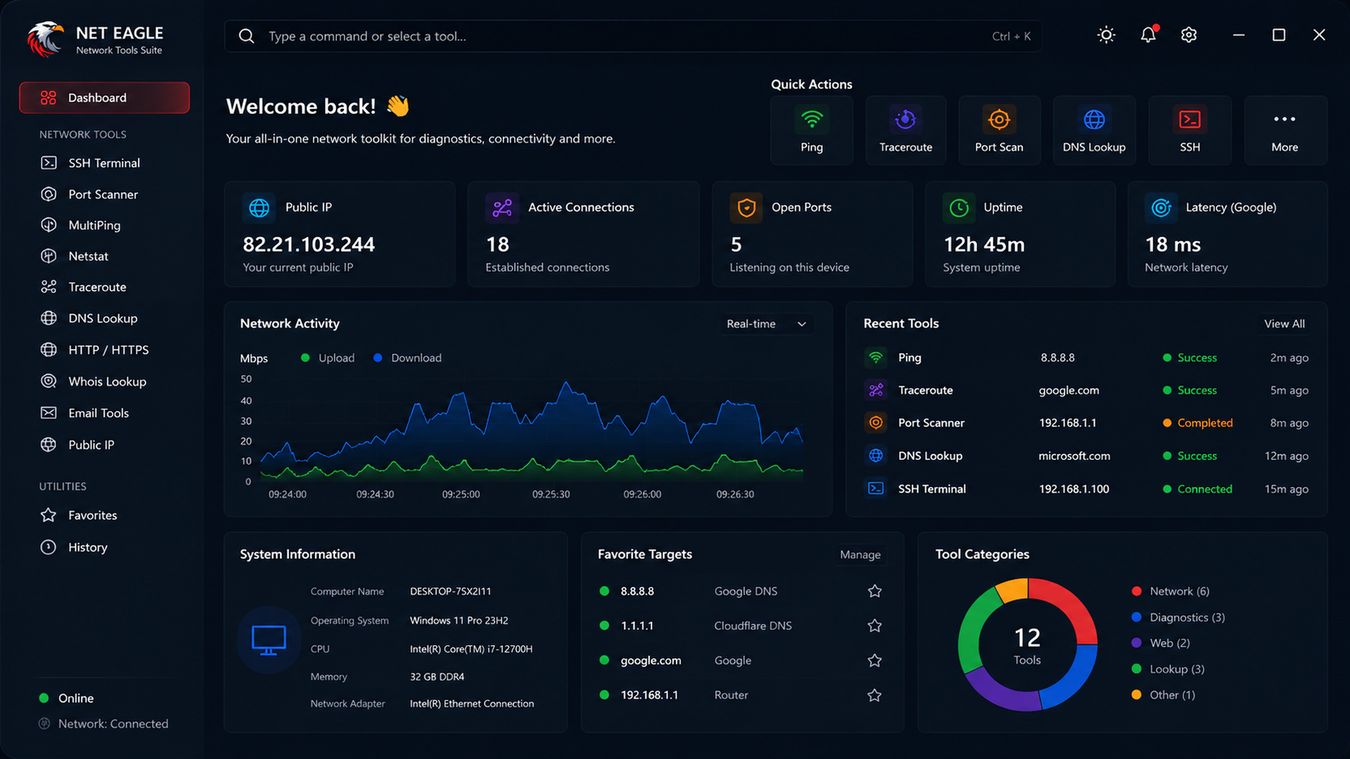Select the red Network legend swatch

coord(1136,591)
